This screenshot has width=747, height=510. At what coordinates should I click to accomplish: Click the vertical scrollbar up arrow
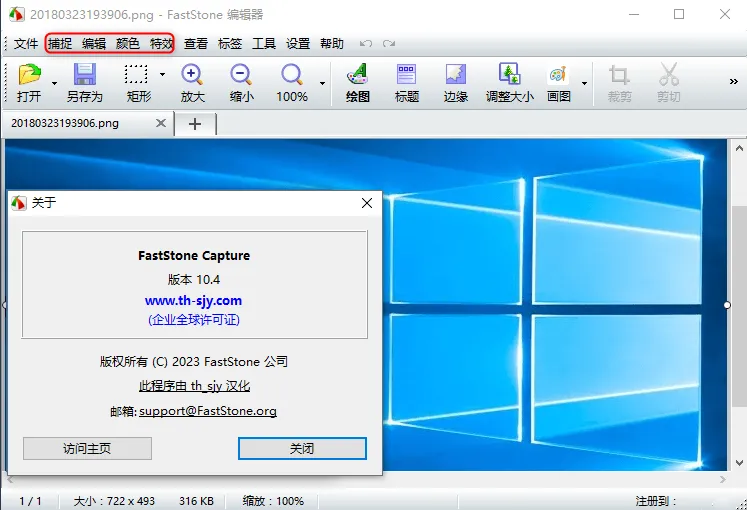pyautogui.click(x=739, y=149)
